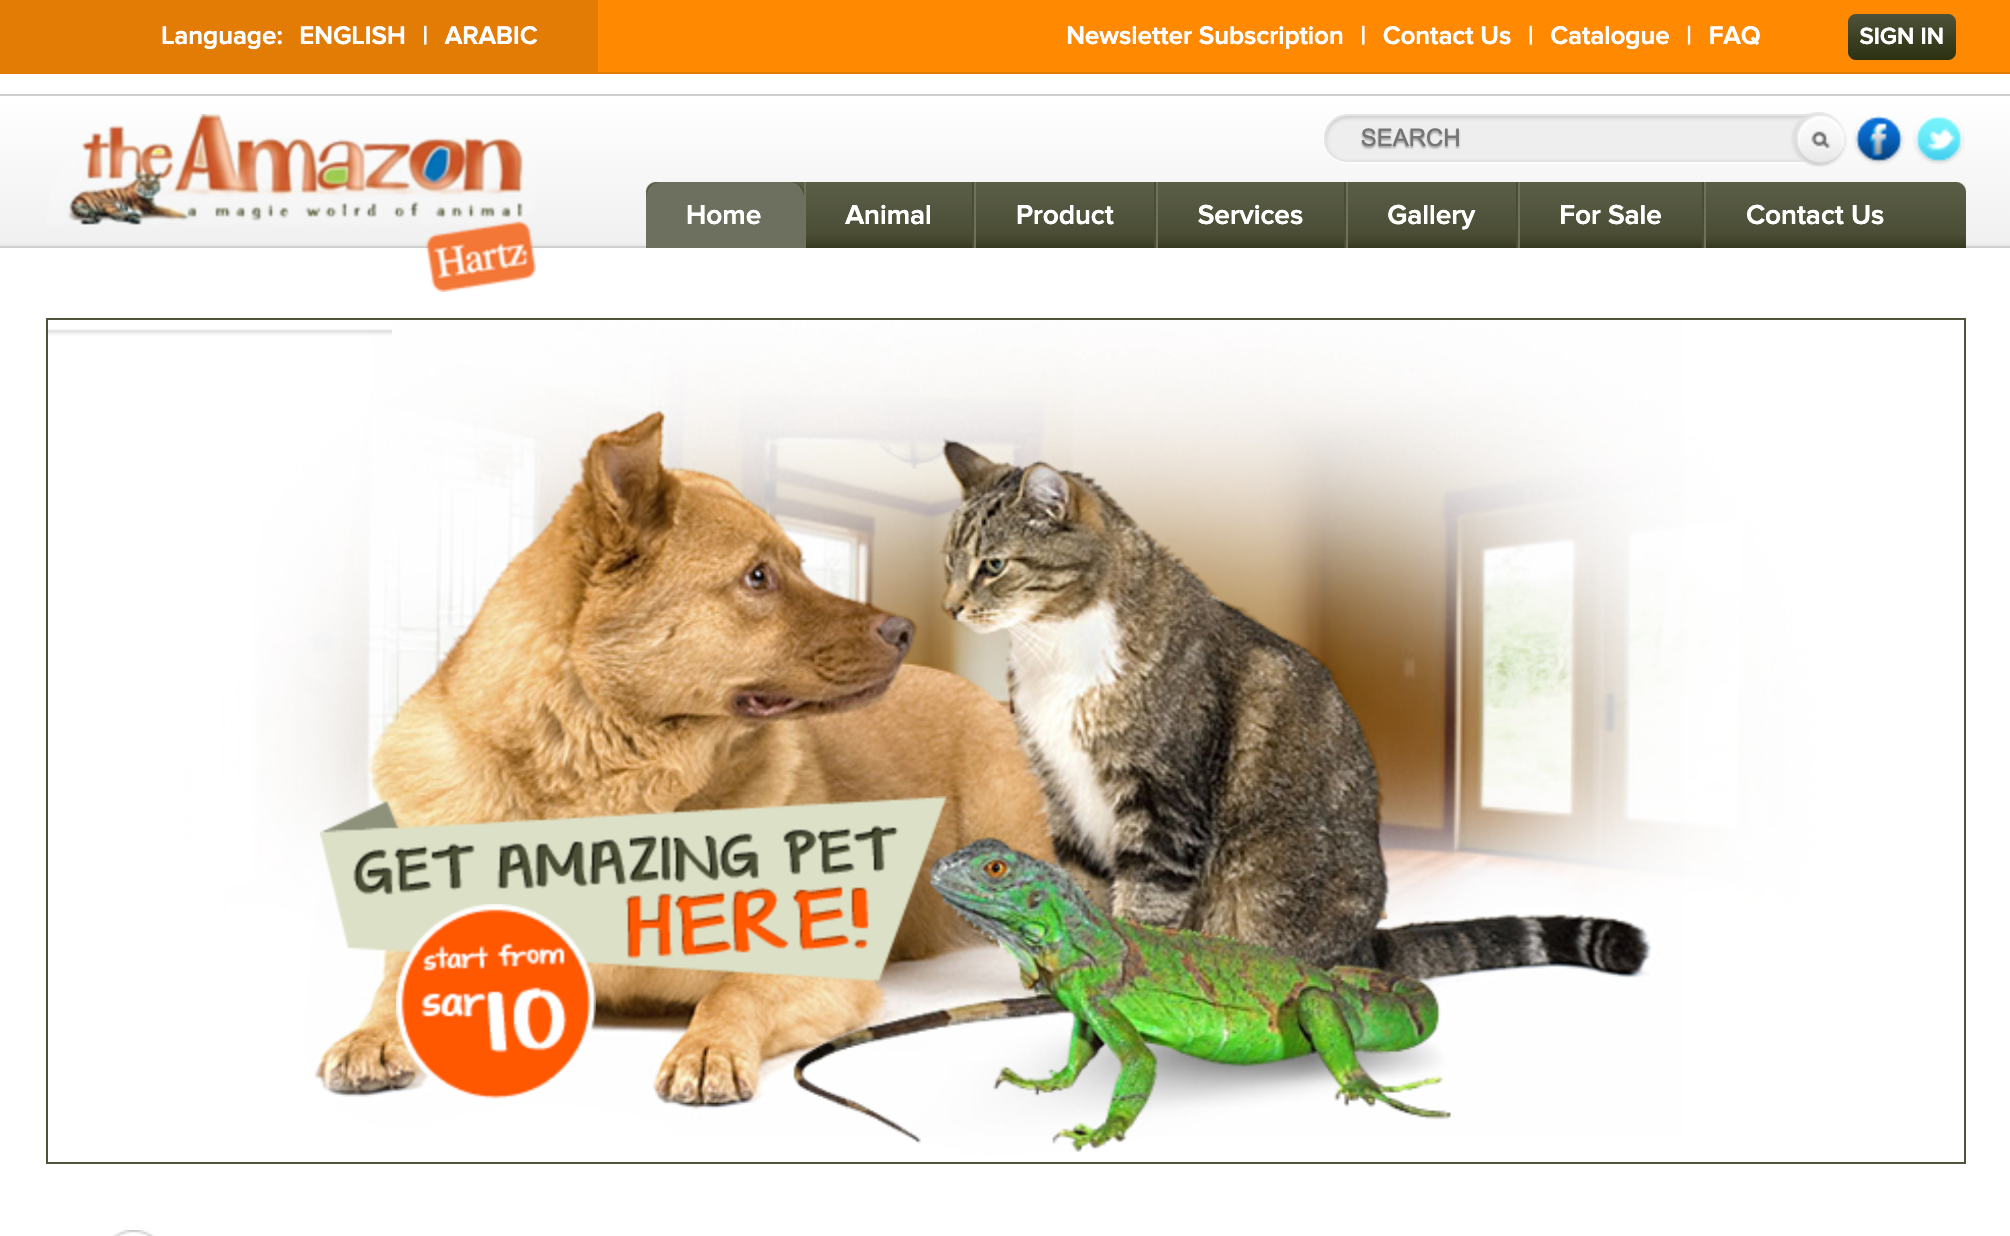Screen dimensions: 2010x1236
Task: Open the Twitter bird icon
Action: point(1938,139)
